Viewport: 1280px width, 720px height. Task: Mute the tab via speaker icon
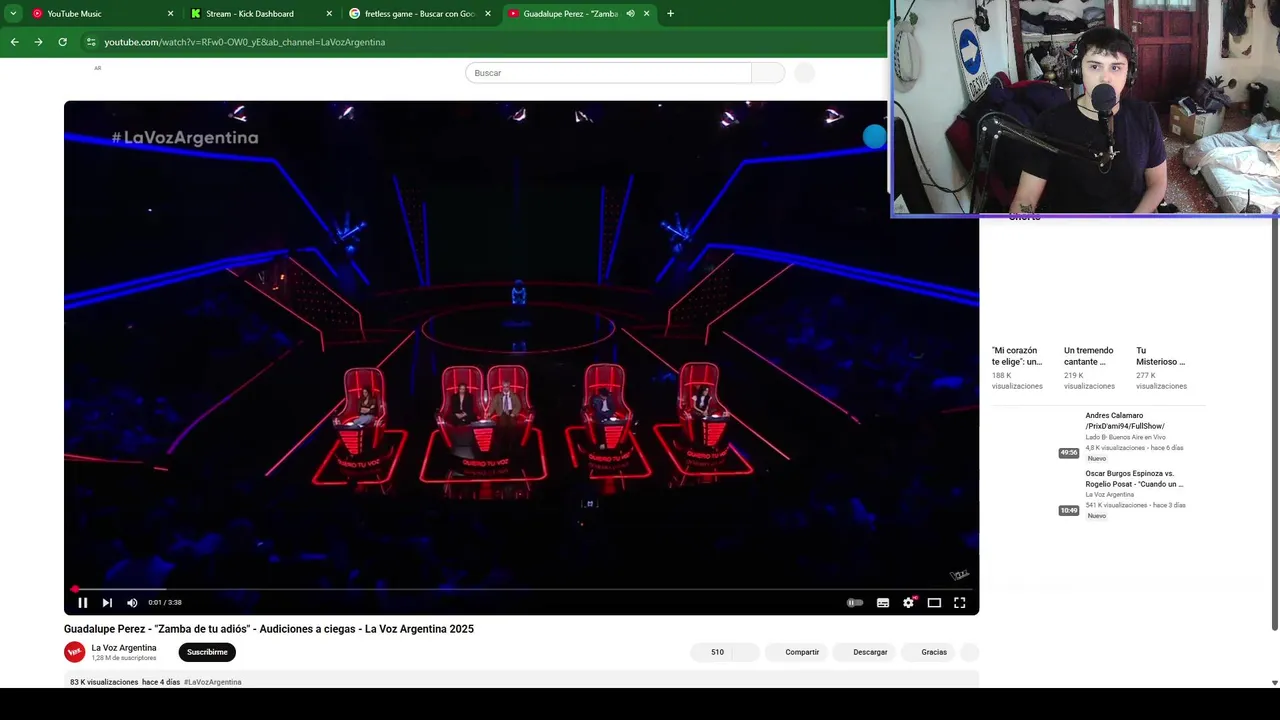pyautogui.click(x=630, y=14)
